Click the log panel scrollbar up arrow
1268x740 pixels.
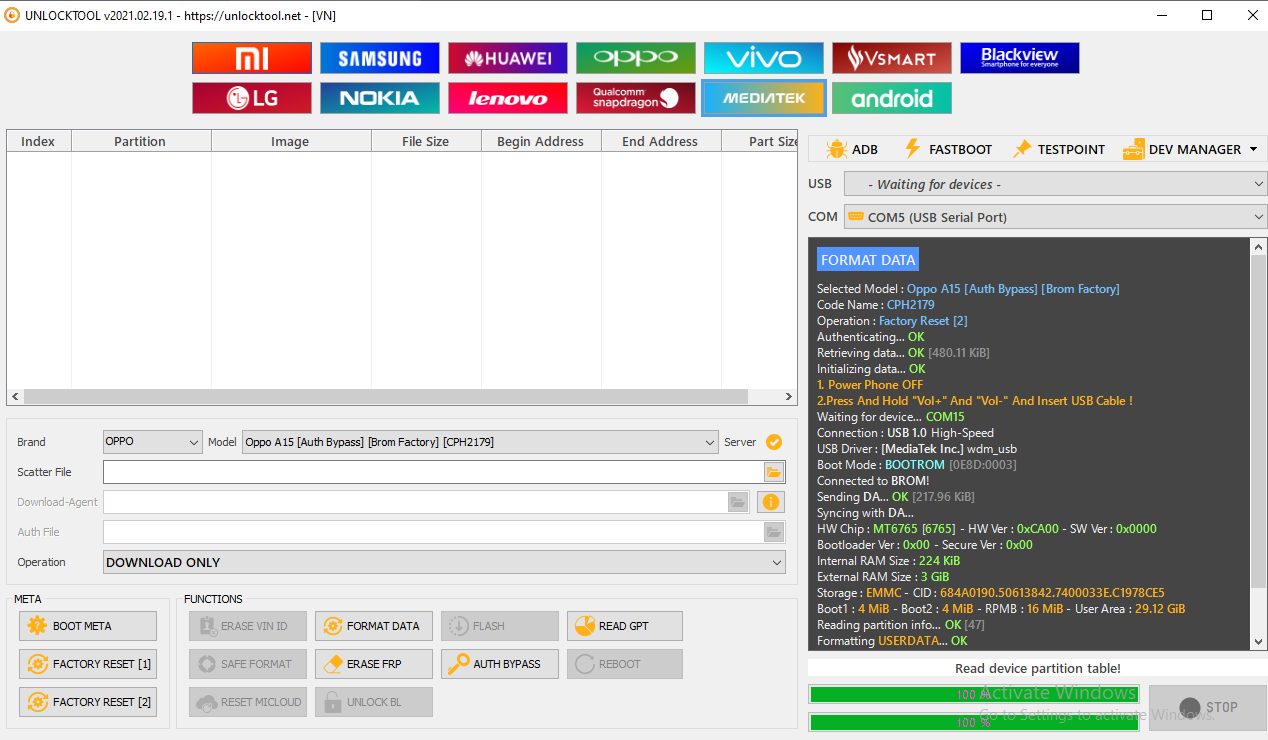point(1258,245)
